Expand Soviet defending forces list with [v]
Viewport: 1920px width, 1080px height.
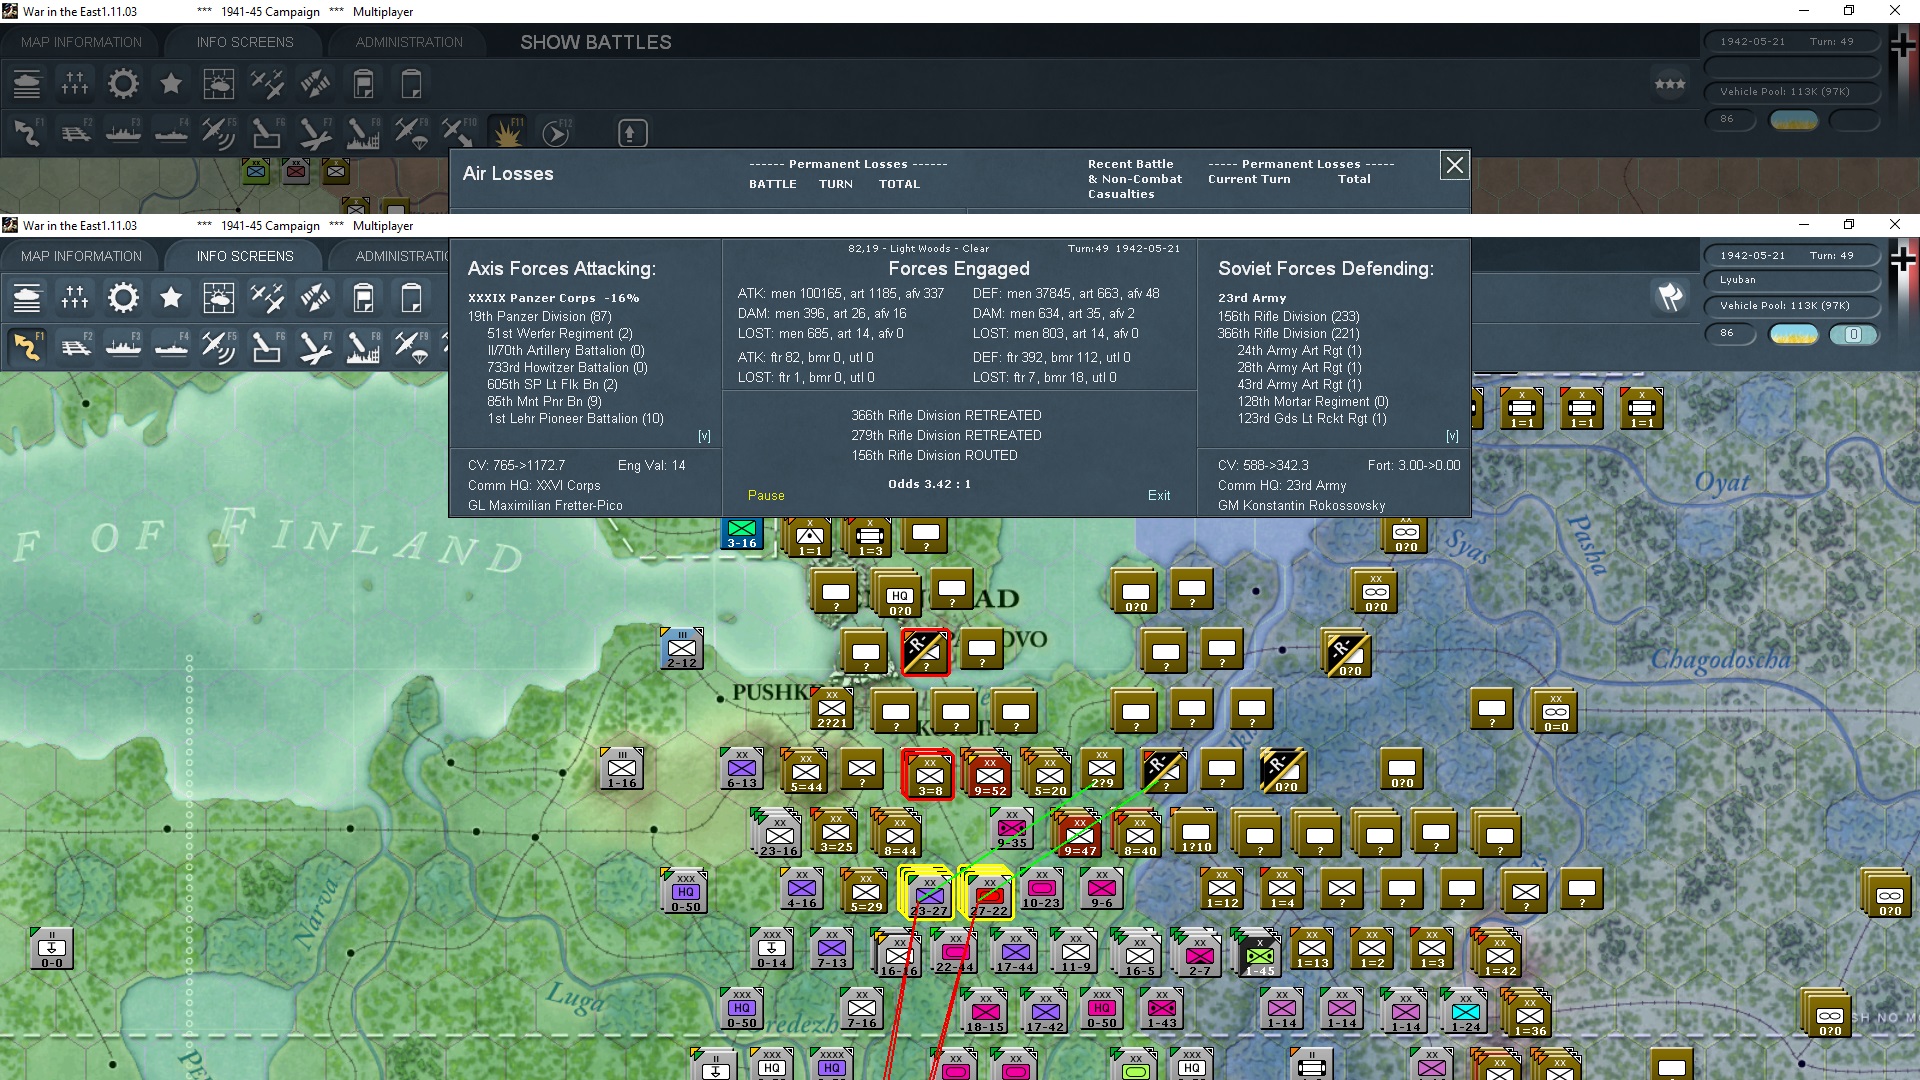(1452, 436)
